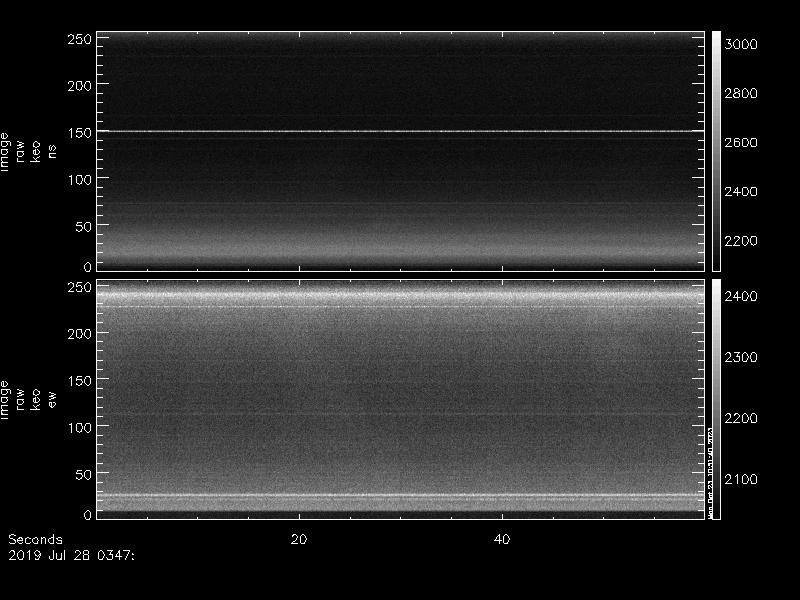
Task: Click the ns keogram grayscale colorbar
Action: point(716,151)
